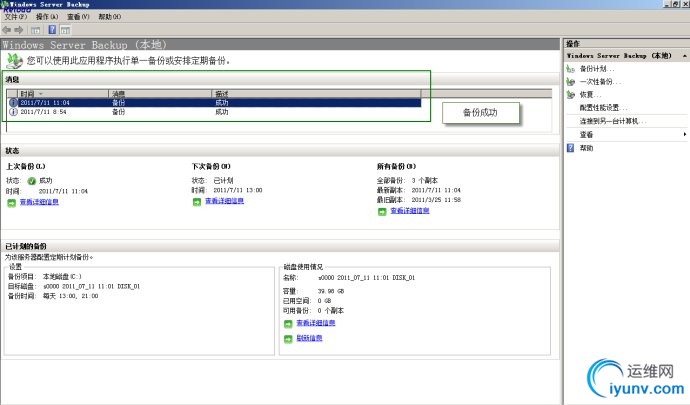
Task: Click the next backup time 2011/7/11 13:00
Action: coord(238,190)
